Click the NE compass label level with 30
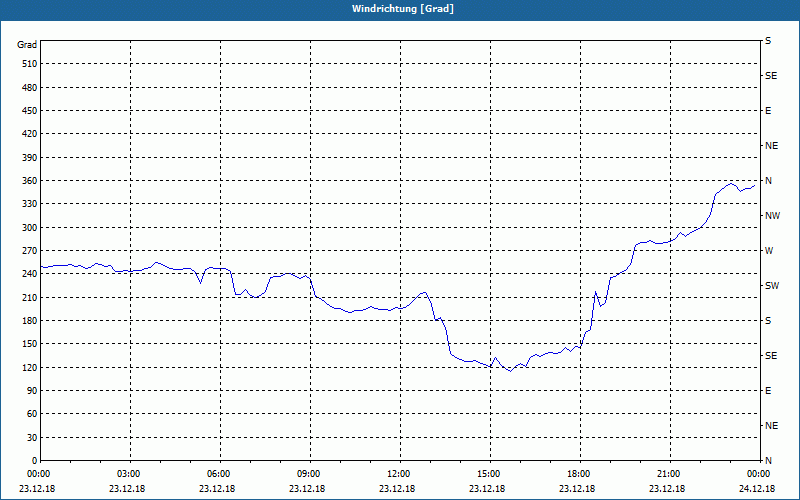This screenshot has width=800, height=500. (x=771, y=426)
